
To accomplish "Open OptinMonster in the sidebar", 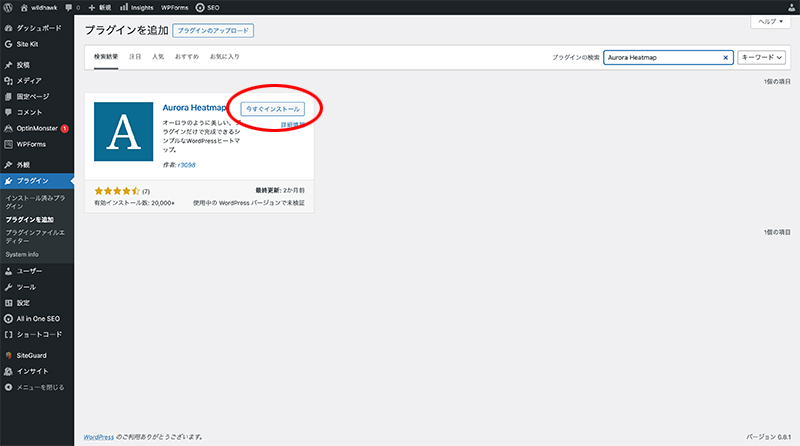I will (36, 128).
